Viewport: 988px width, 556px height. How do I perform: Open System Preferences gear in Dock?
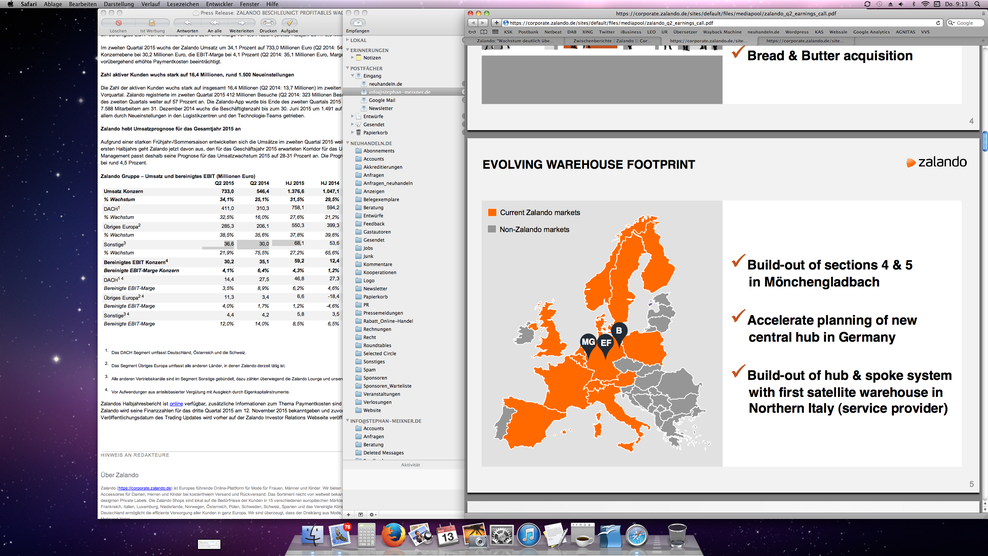pos(502,535)
